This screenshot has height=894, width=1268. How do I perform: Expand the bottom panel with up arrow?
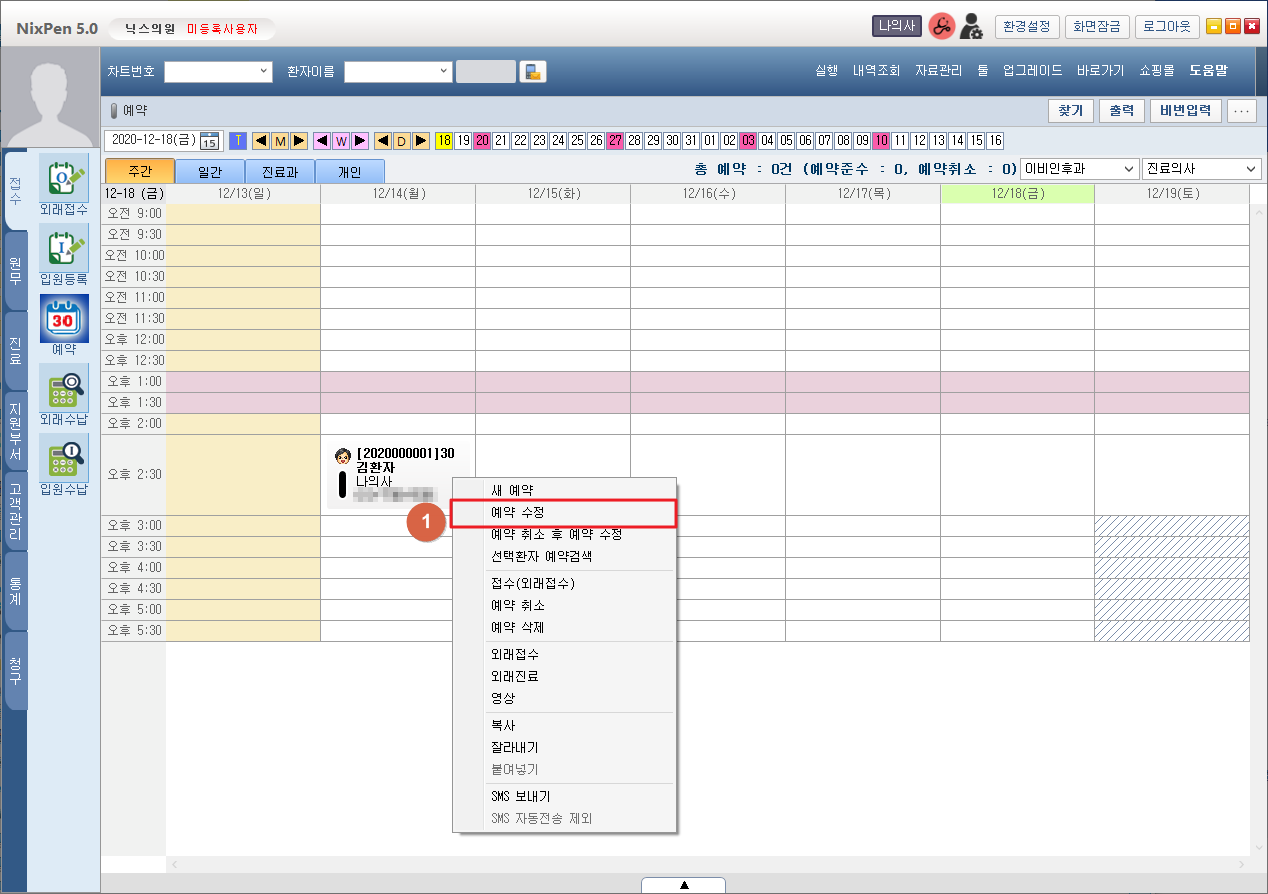684,885
